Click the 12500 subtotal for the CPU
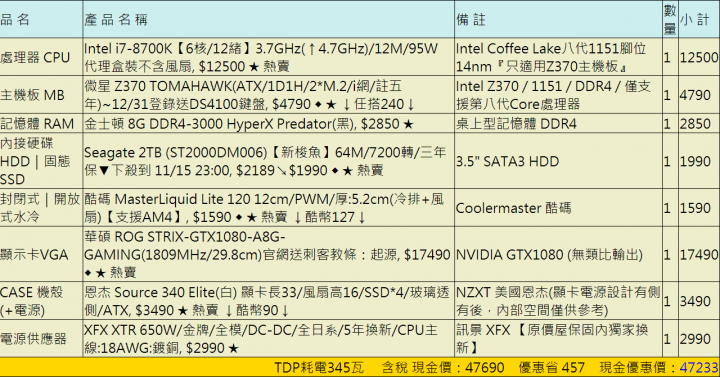The image size is (720, 377). tap(699, 57)
